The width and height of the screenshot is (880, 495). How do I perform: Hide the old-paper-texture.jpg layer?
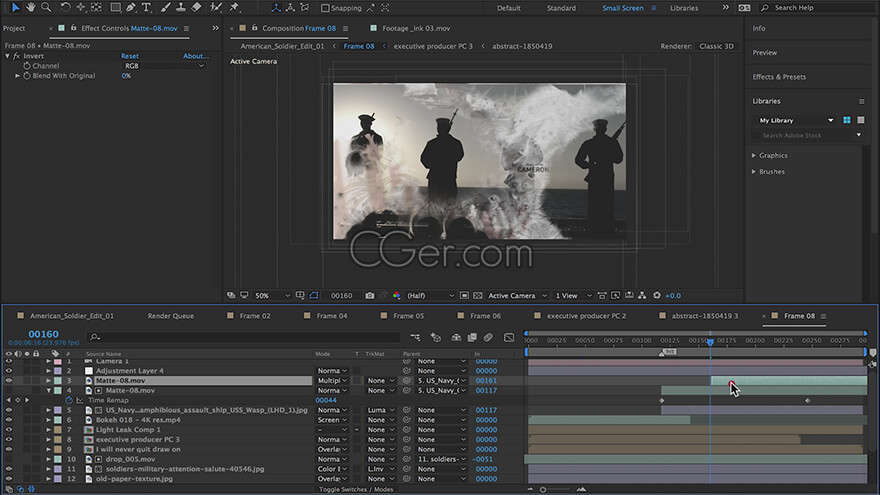coord(8,479)
